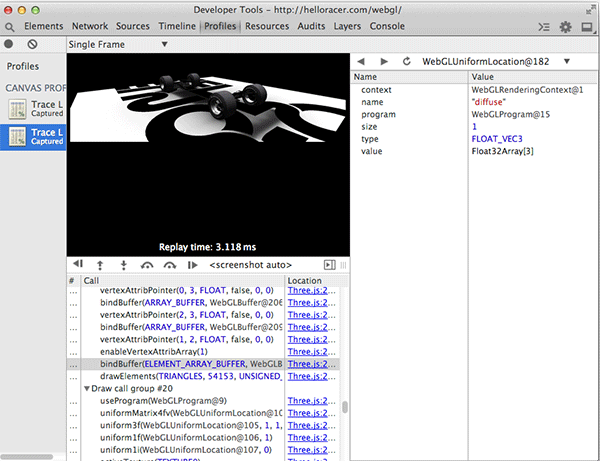
Task: Click the WebGLProgram@15 value
Action: click(x=510, y=114)
